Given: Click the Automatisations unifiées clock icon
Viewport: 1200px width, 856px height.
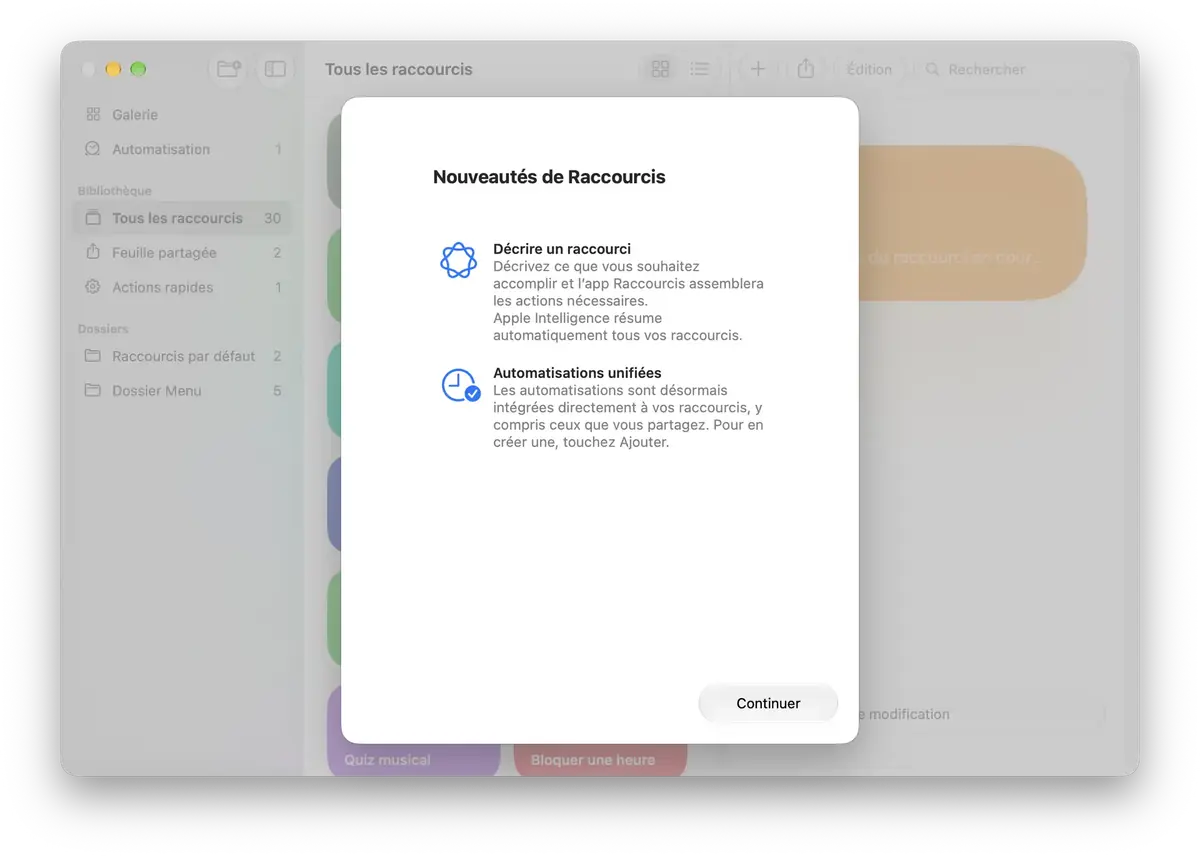Looking at the screenshot, I should 461,386.
